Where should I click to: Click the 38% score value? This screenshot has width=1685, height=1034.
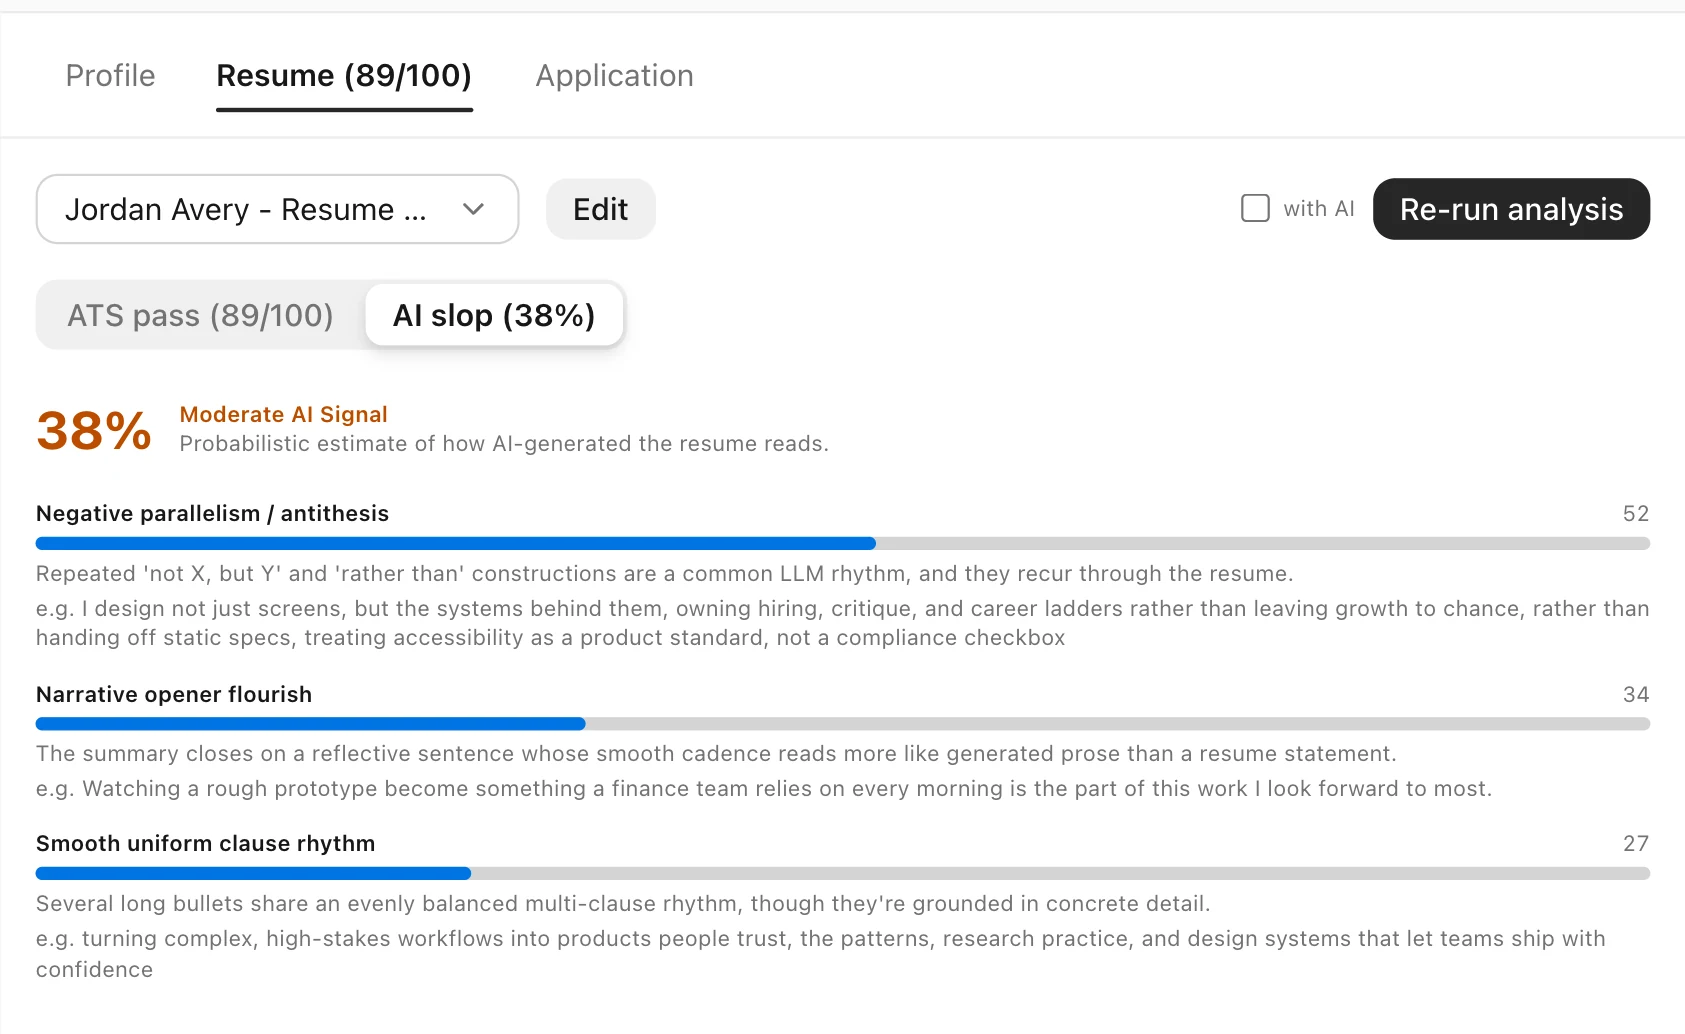(x=94, y=431)
